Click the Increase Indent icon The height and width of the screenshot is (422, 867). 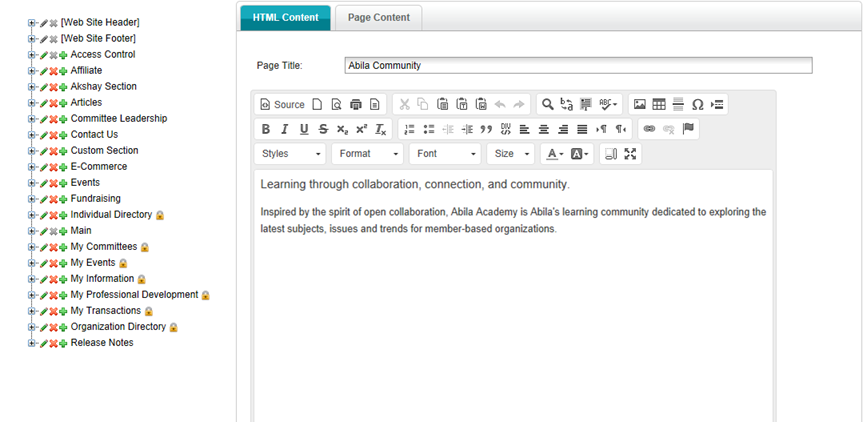pyautogui.click(x=467, y=129)
